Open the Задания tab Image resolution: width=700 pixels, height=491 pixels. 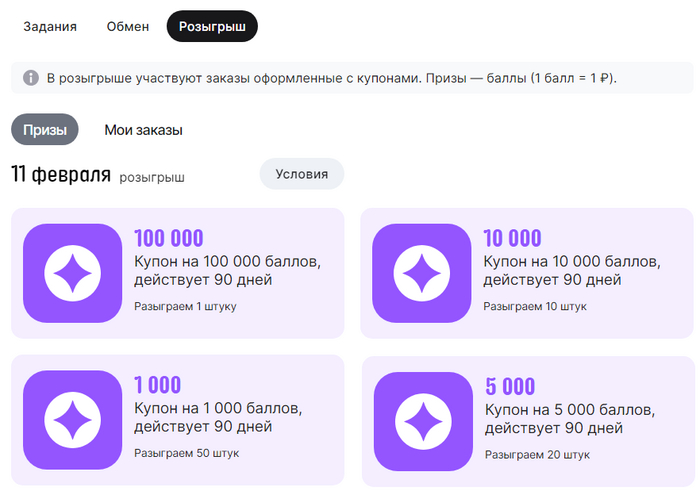[50, 27]
